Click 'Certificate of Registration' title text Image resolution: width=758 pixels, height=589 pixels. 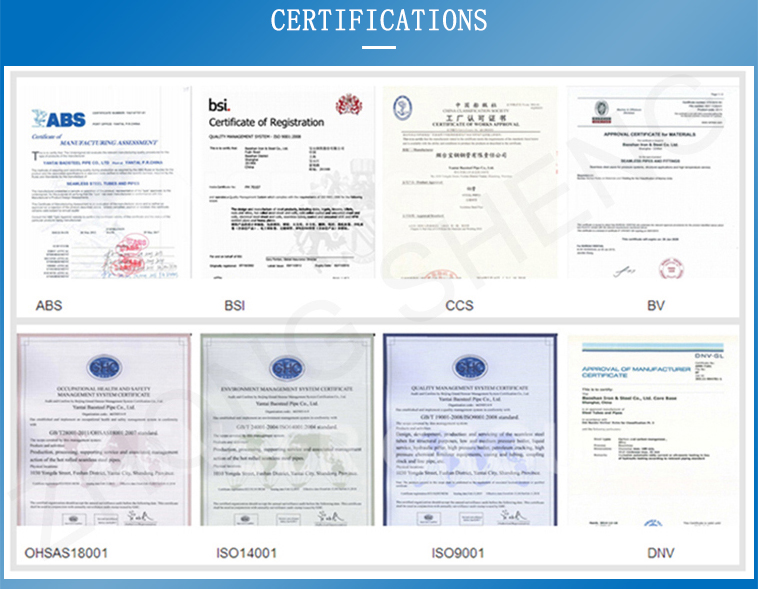point(266,122)
